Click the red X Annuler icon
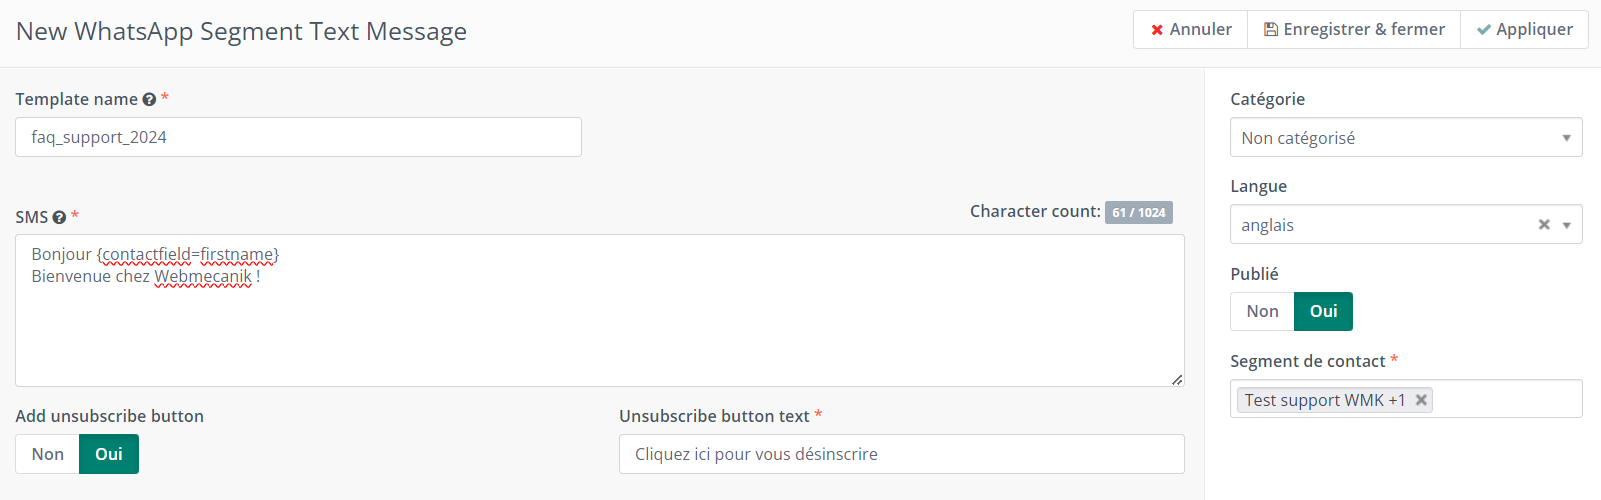The height and width of the screenshot is (500, 1601). point(1157,30)
